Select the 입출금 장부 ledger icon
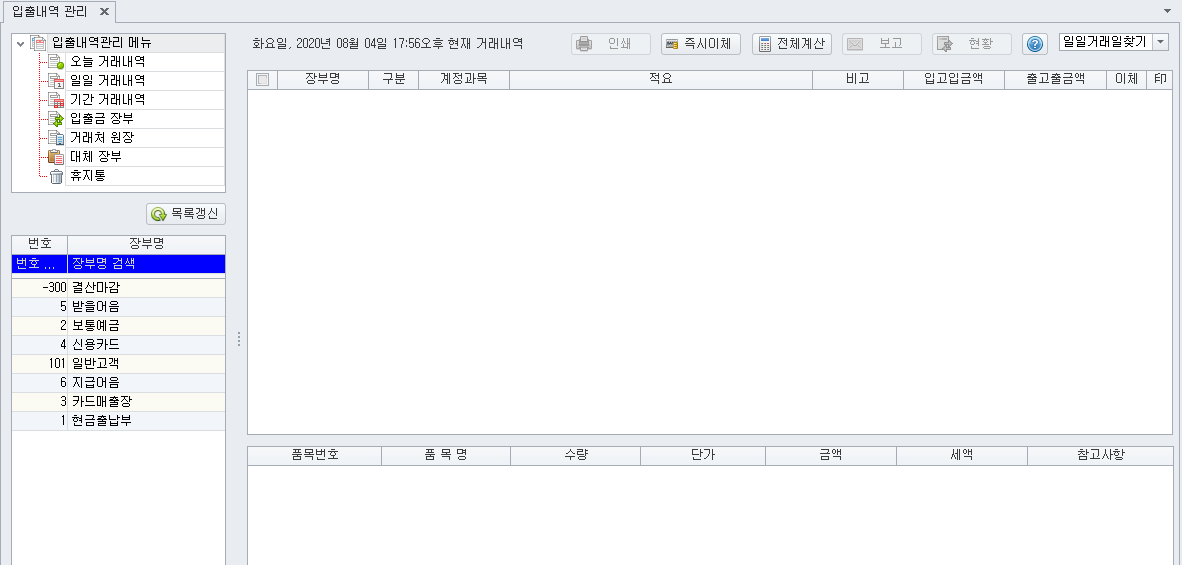 point(56,119)
